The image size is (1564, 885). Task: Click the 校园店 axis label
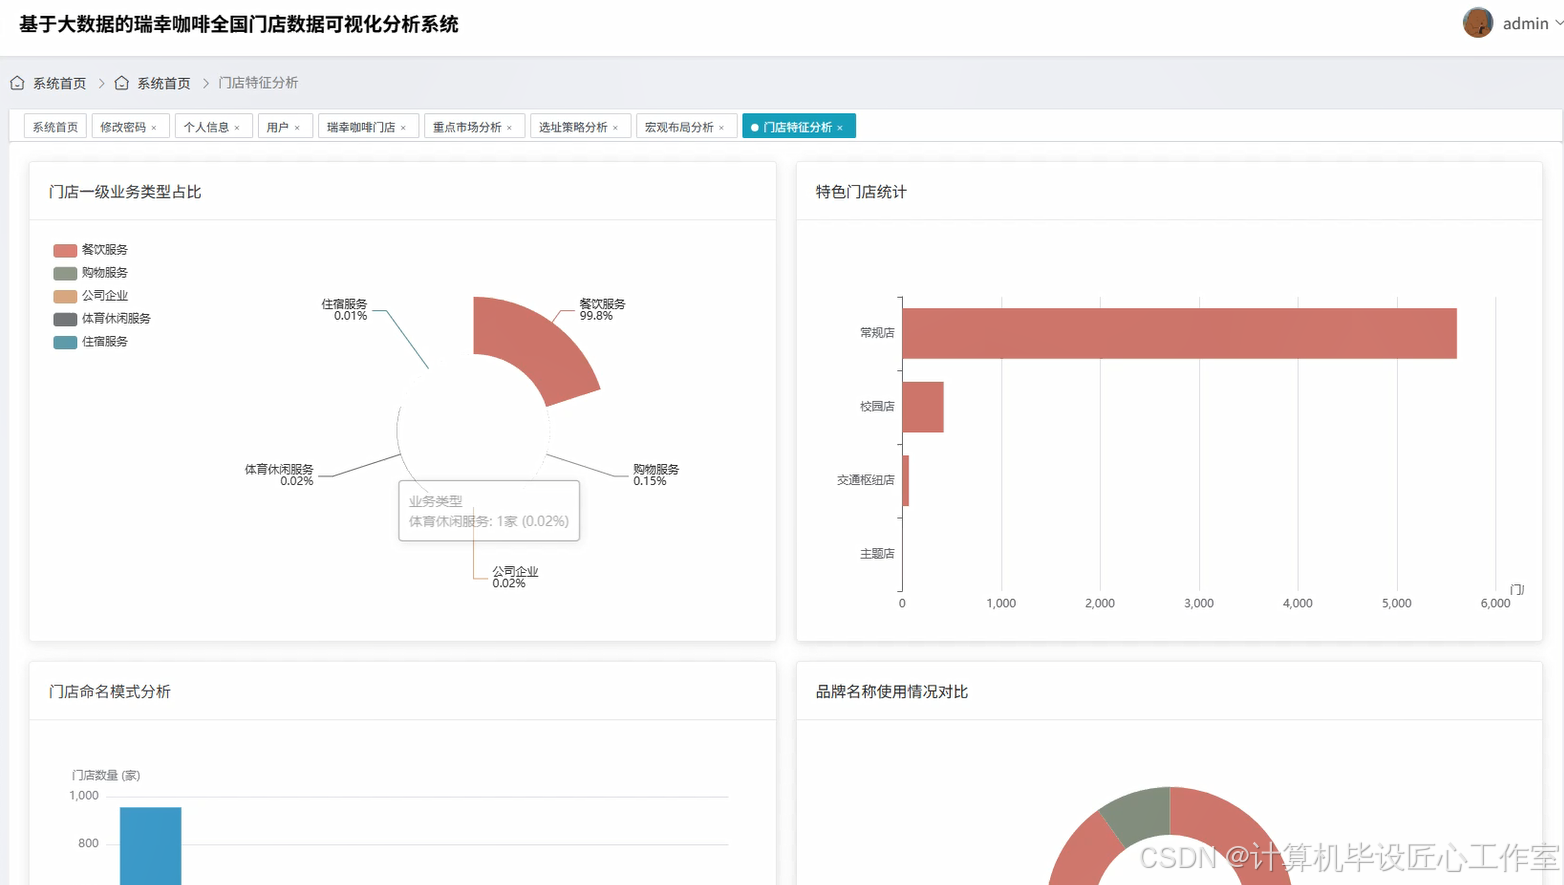[x=877, y=407]
